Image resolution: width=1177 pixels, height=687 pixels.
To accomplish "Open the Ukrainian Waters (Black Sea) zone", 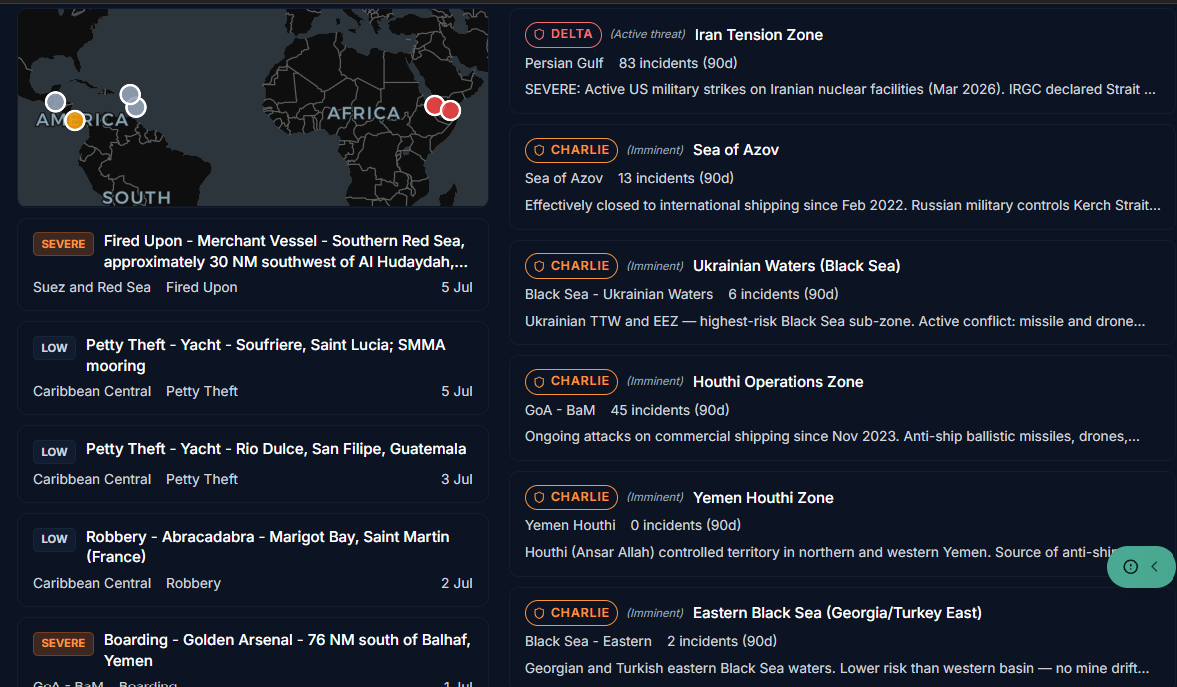I will click(x=842, y=293).
